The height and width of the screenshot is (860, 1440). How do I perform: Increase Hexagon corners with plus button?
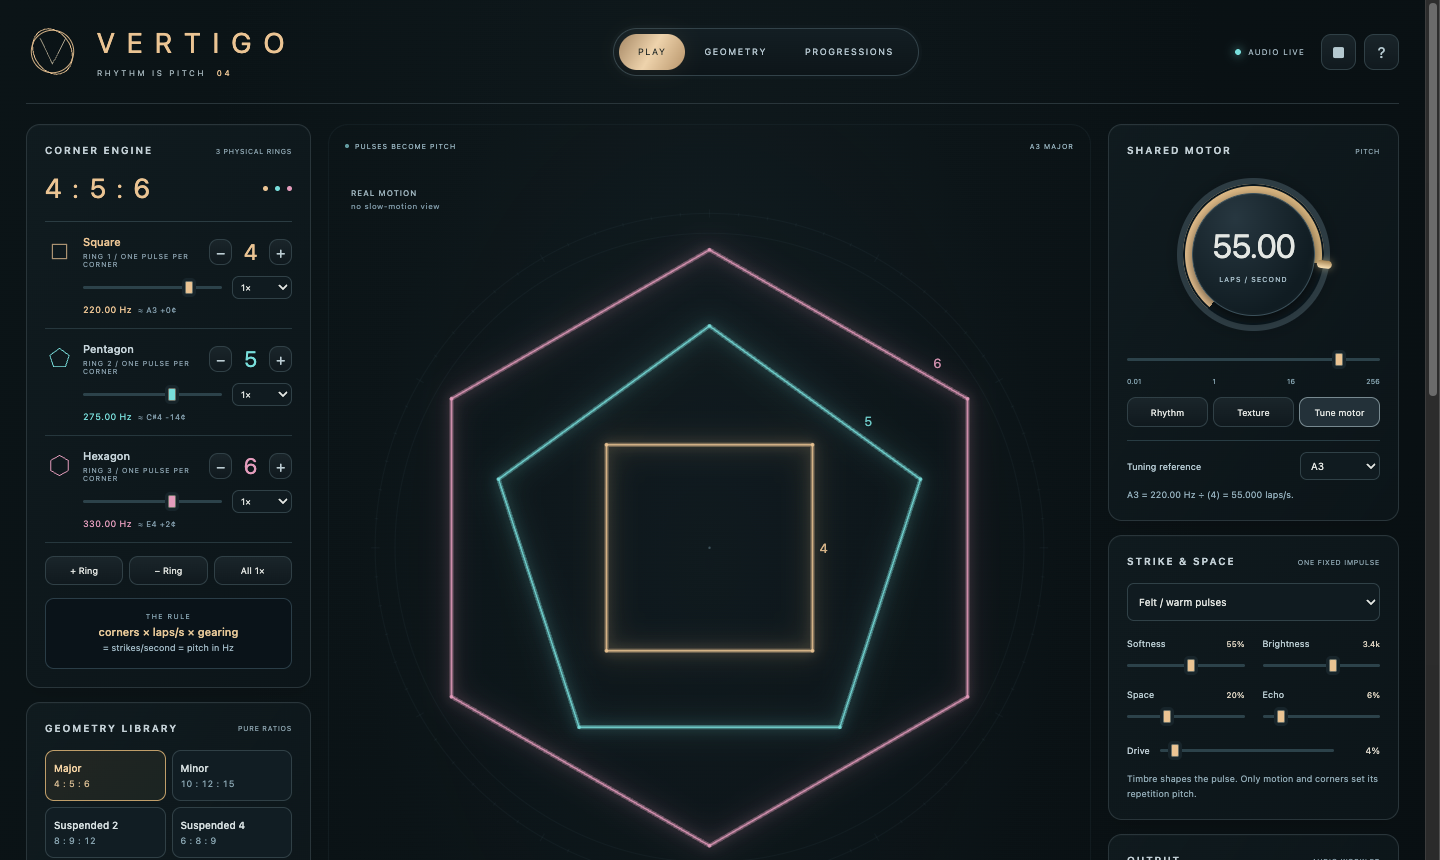281,467
